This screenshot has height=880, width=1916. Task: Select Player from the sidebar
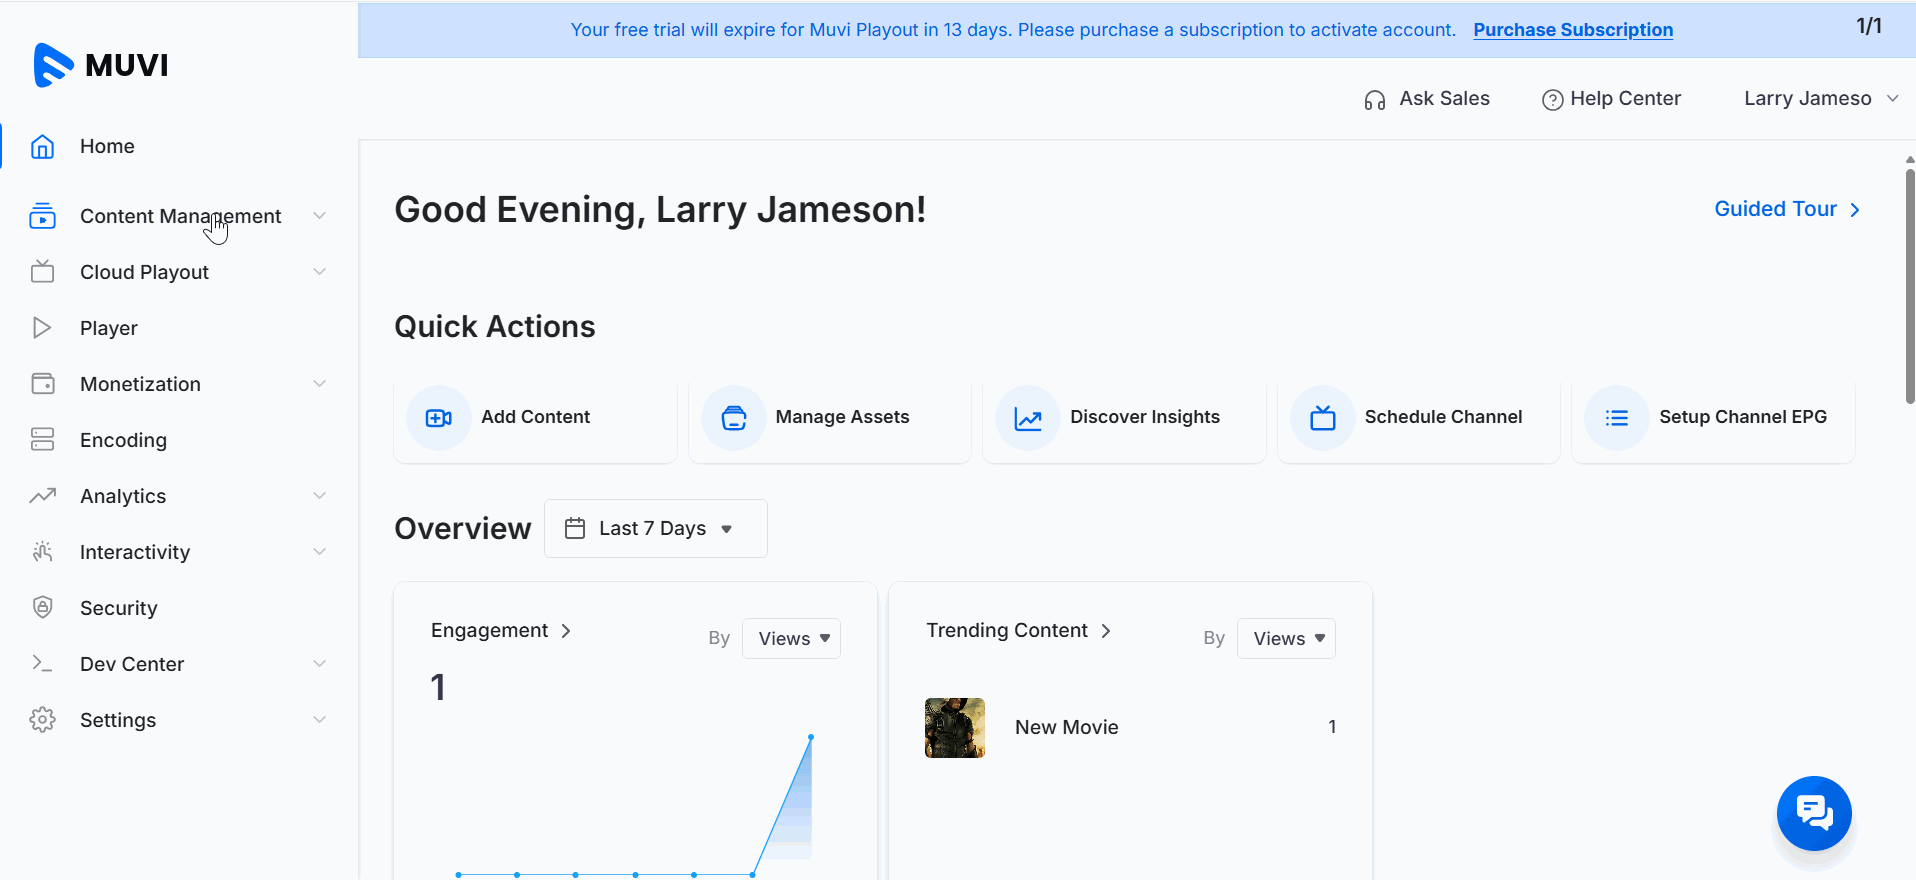click(x=109, y=328)
